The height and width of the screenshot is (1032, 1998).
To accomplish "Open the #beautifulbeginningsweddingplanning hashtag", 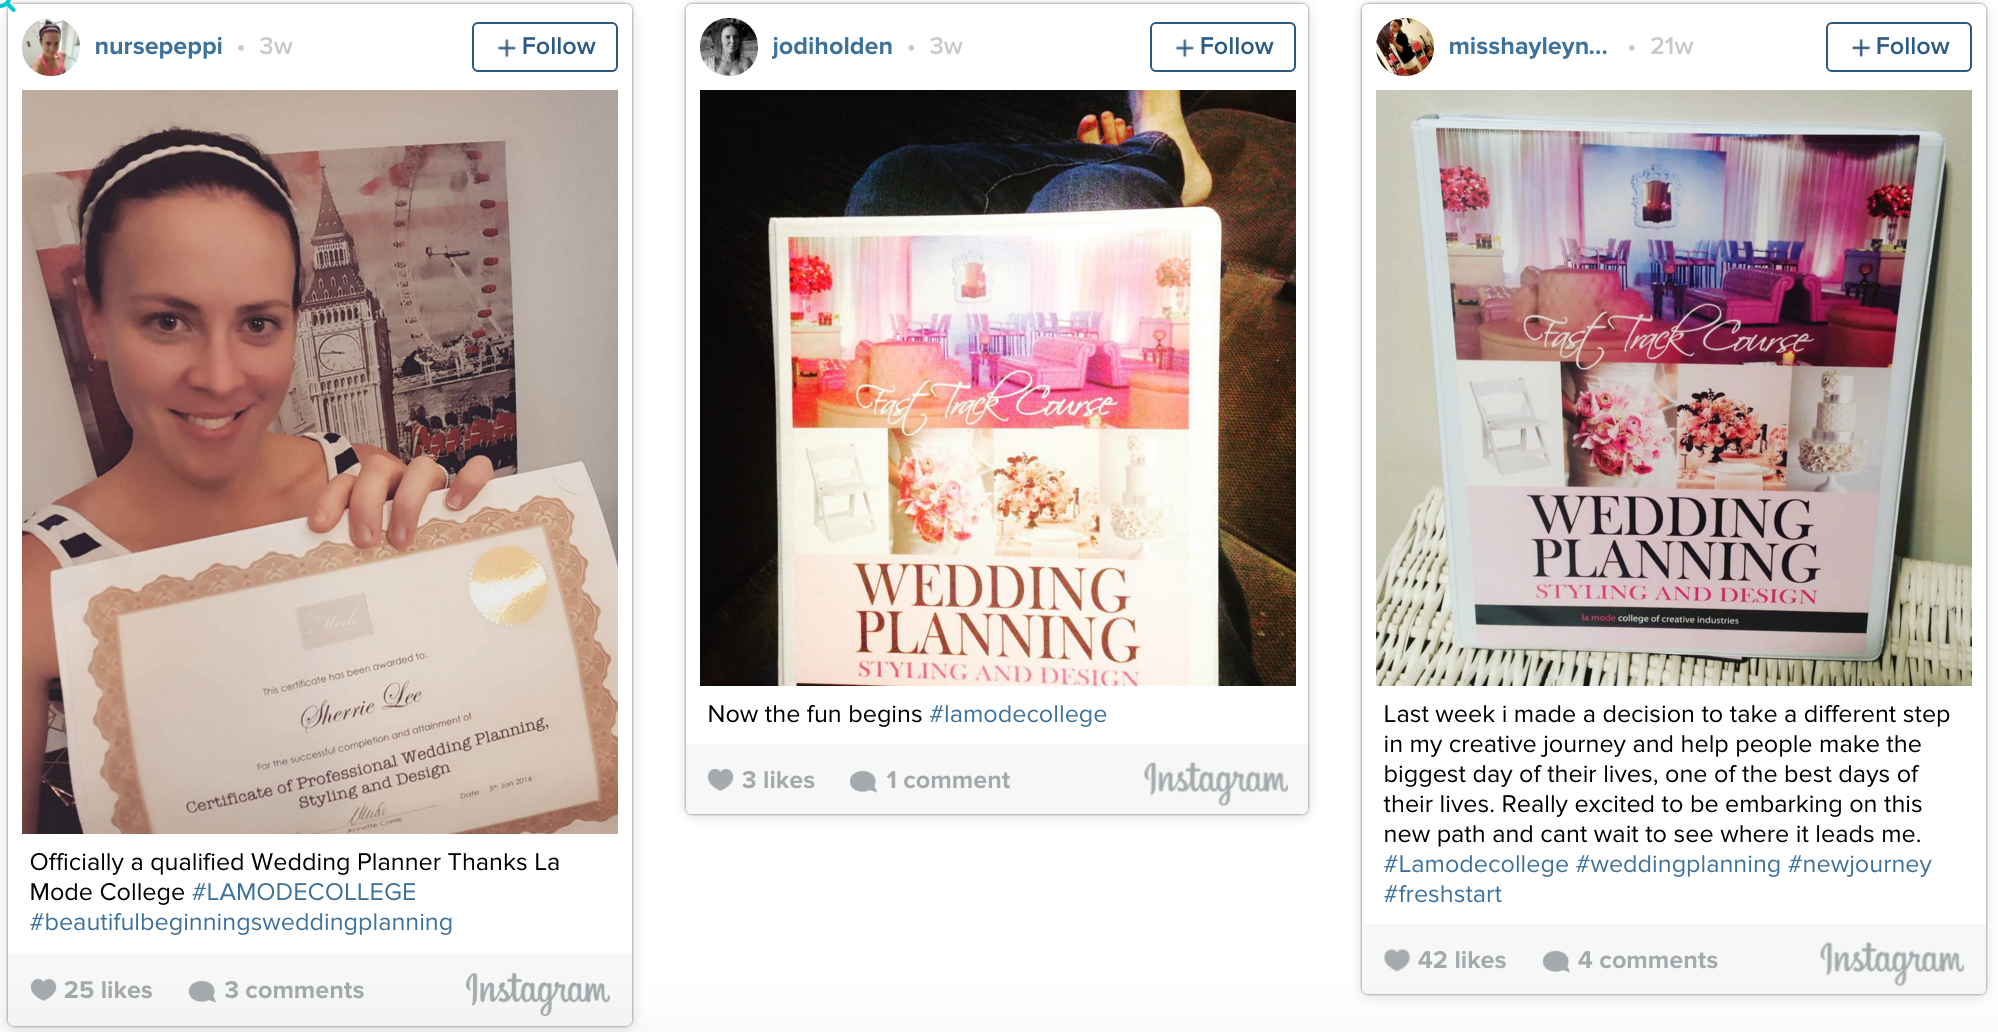I will tap(241, 922).
